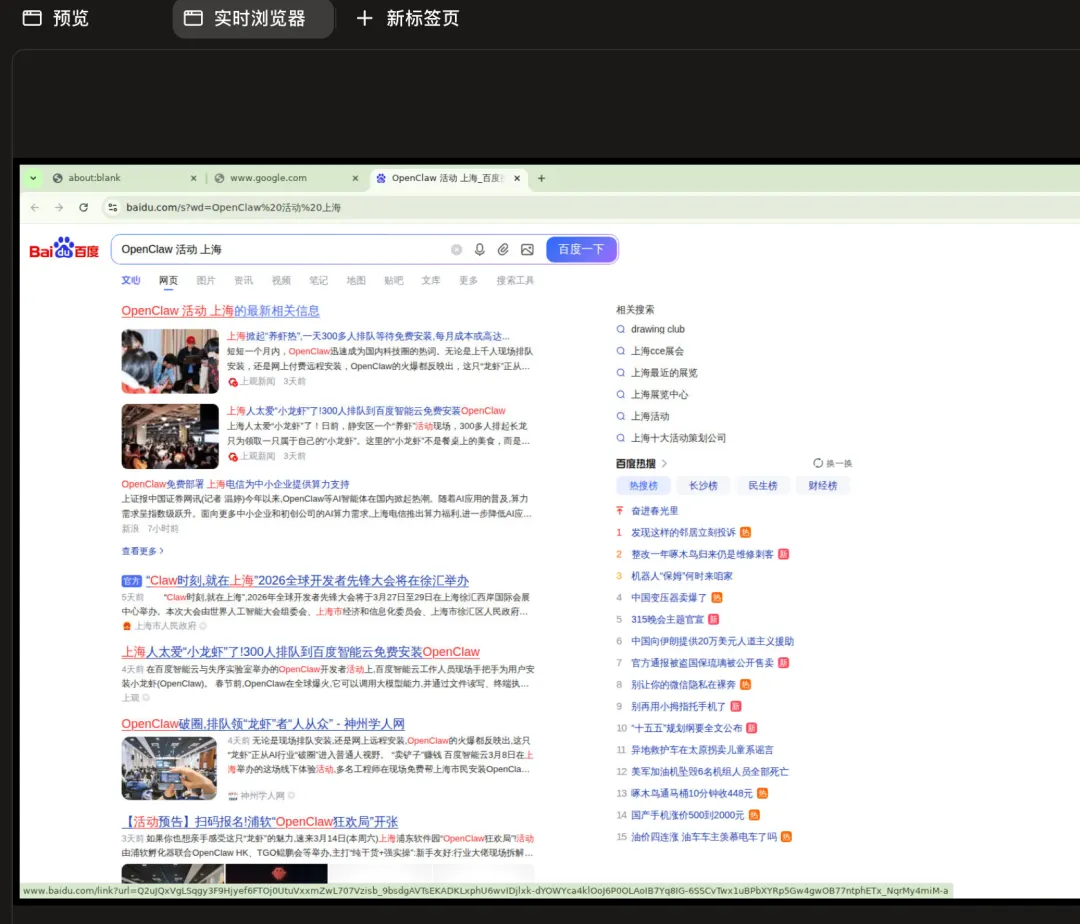The height and width of the screenshot is (924, 1080).
Task: Select the 文库 search tab
Action: click(x=431, y=280)
